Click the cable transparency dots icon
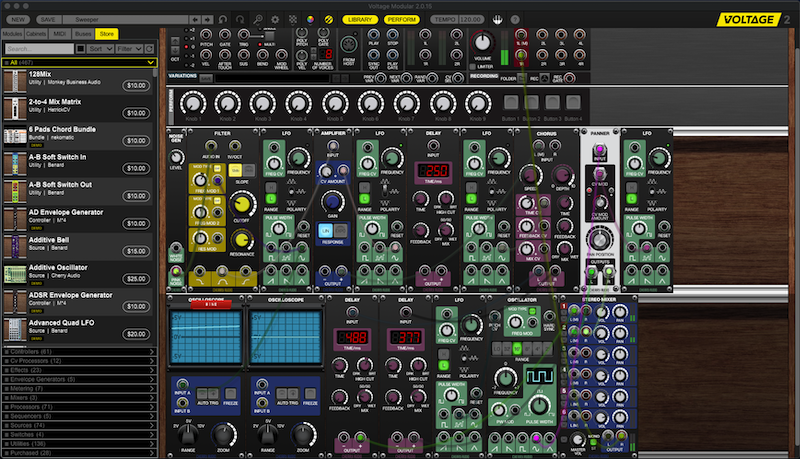Screen dimensions: 800x459 point(293,19)
